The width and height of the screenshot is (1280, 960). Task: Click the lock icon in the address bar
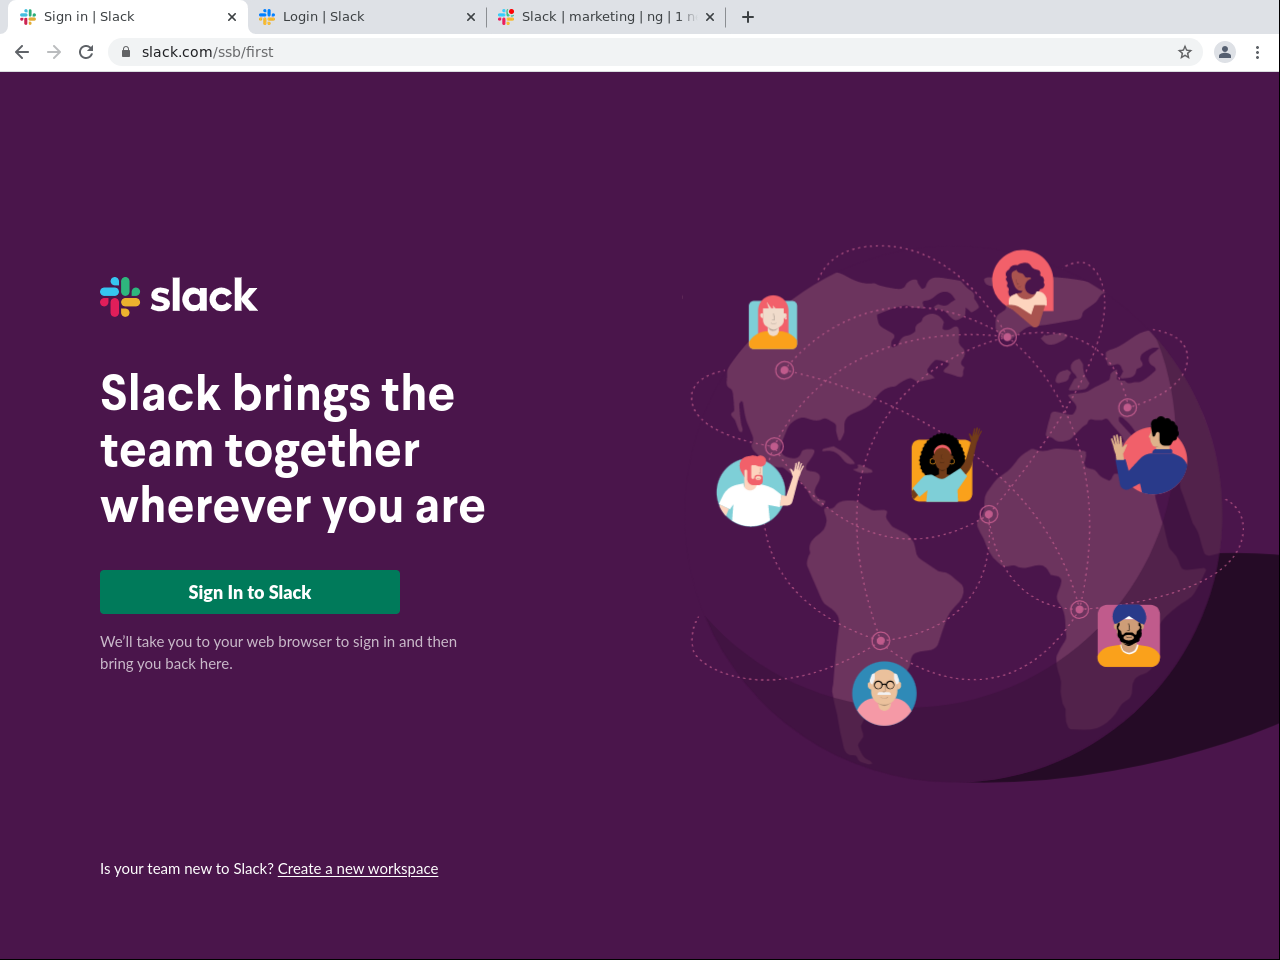pyautogui.click(x=125, y=52)
